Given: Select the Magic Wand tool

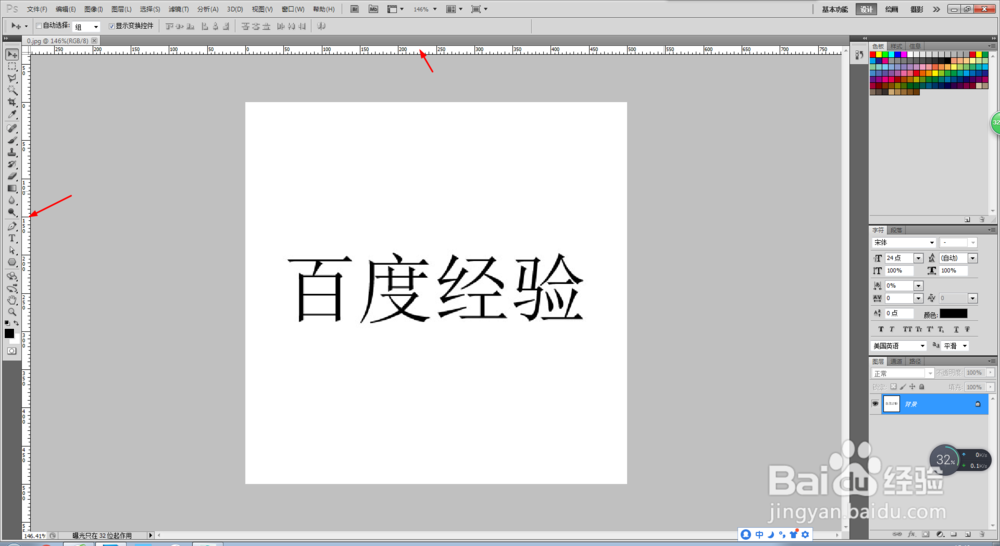Looking at the screenshot, I should (x=12, y=91).
